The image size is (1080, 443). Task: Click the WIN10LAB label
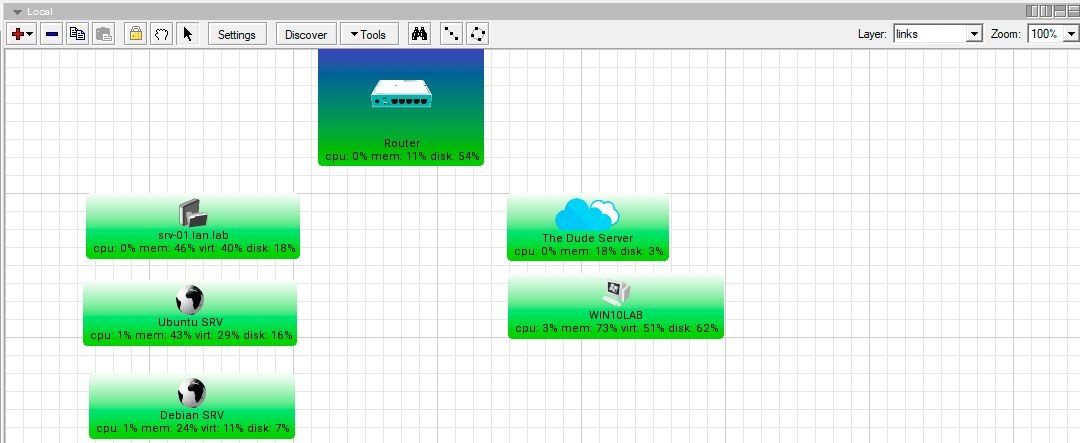616,316
